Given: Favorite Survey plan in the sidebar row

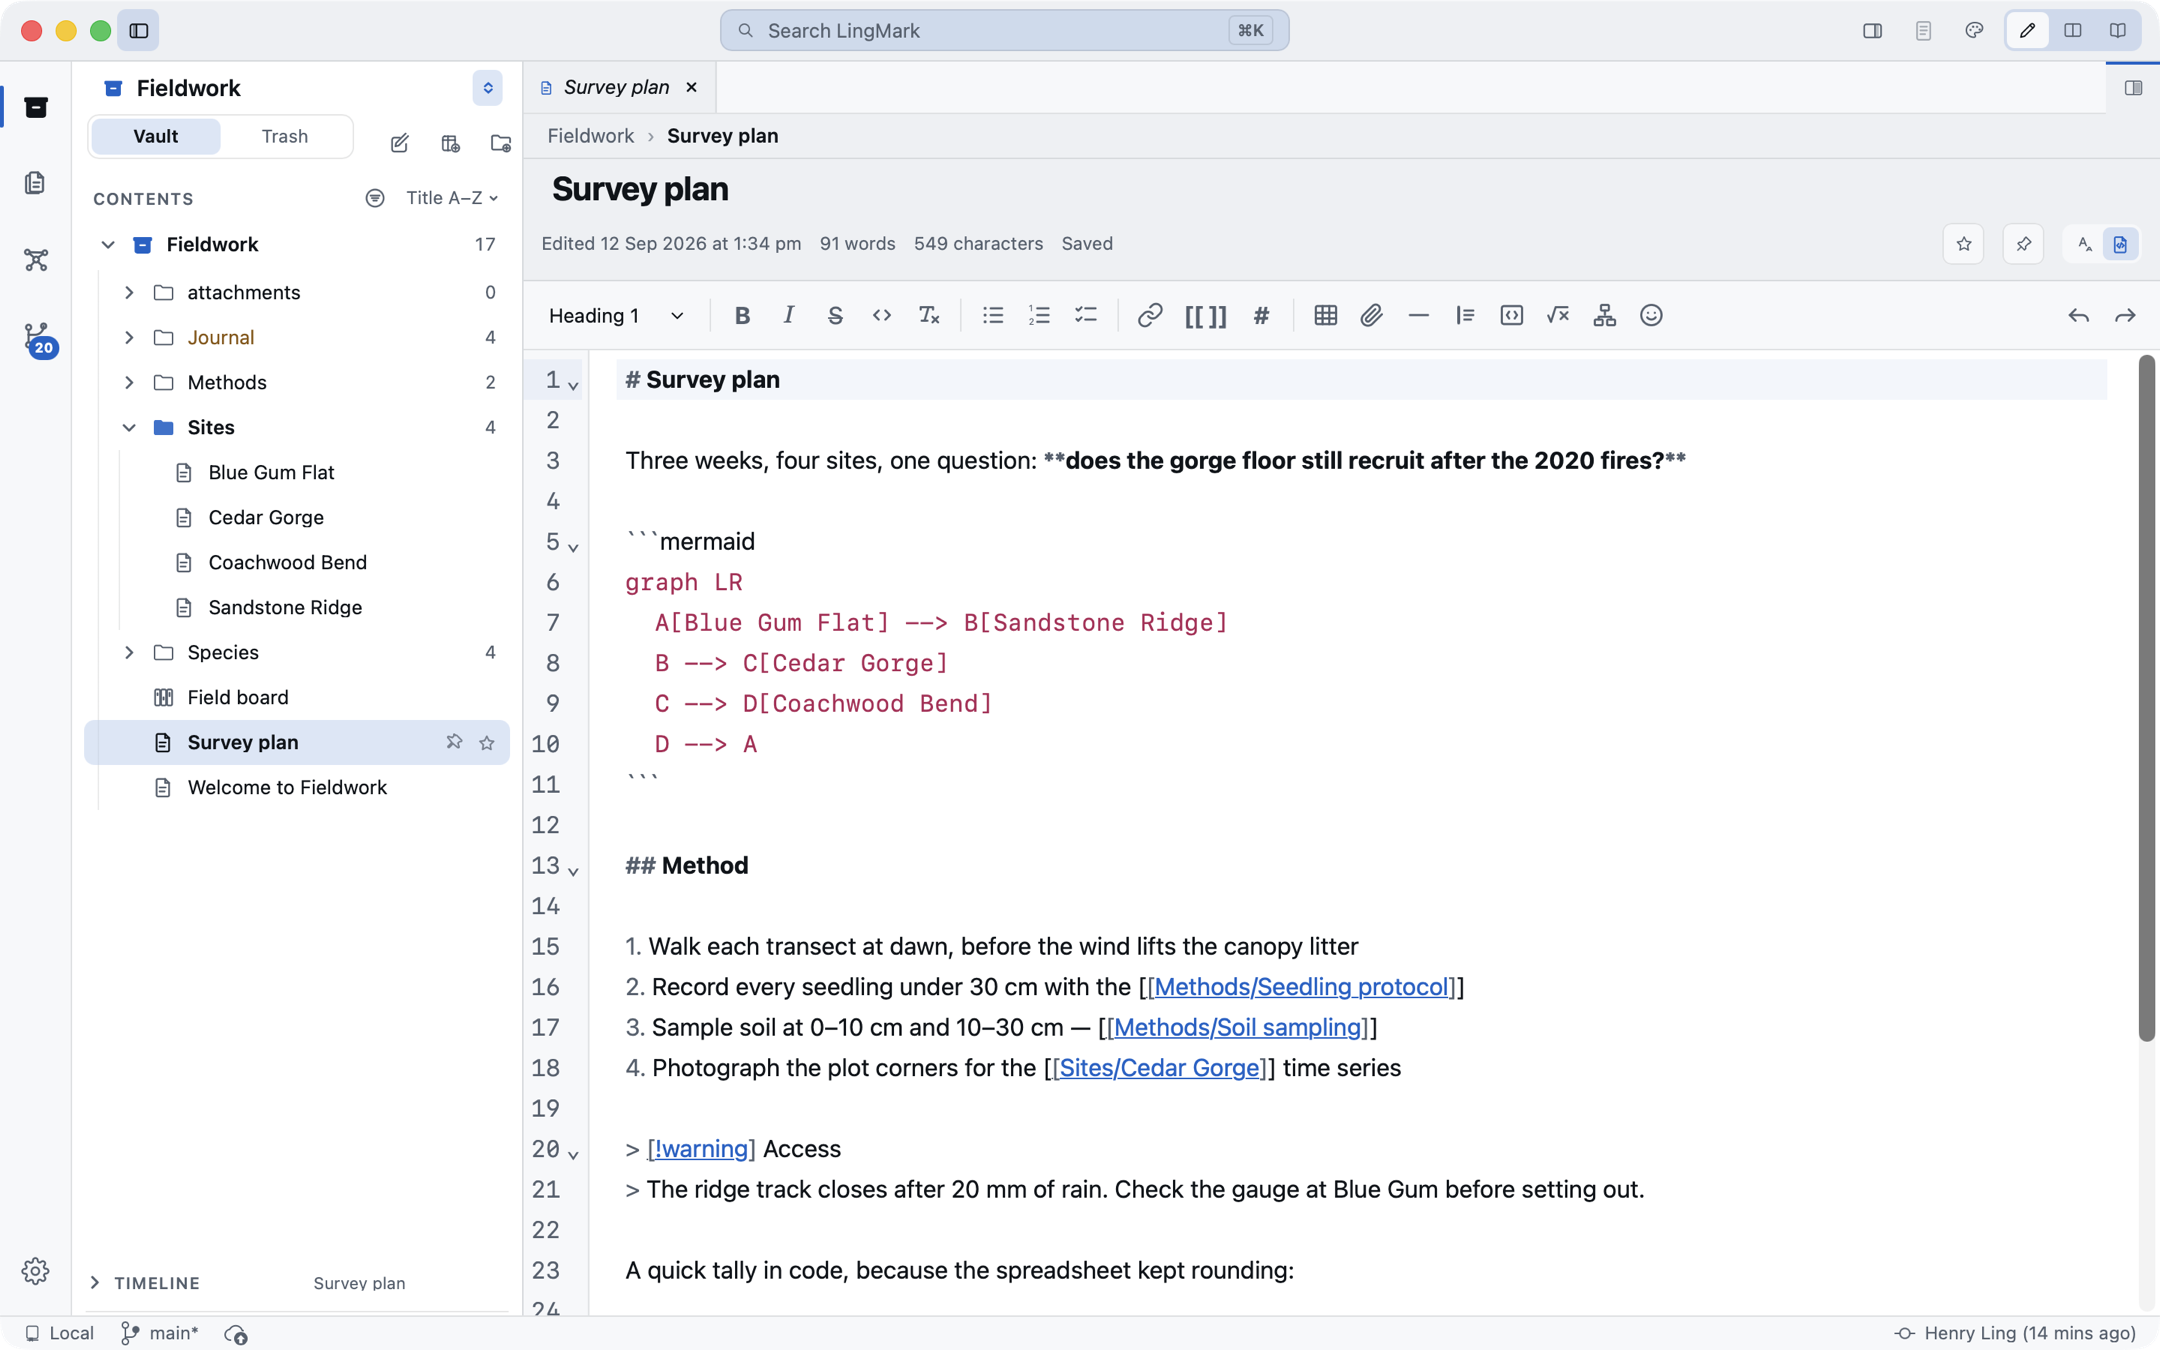Looking at the screenshot, I should tap(487, 742).
